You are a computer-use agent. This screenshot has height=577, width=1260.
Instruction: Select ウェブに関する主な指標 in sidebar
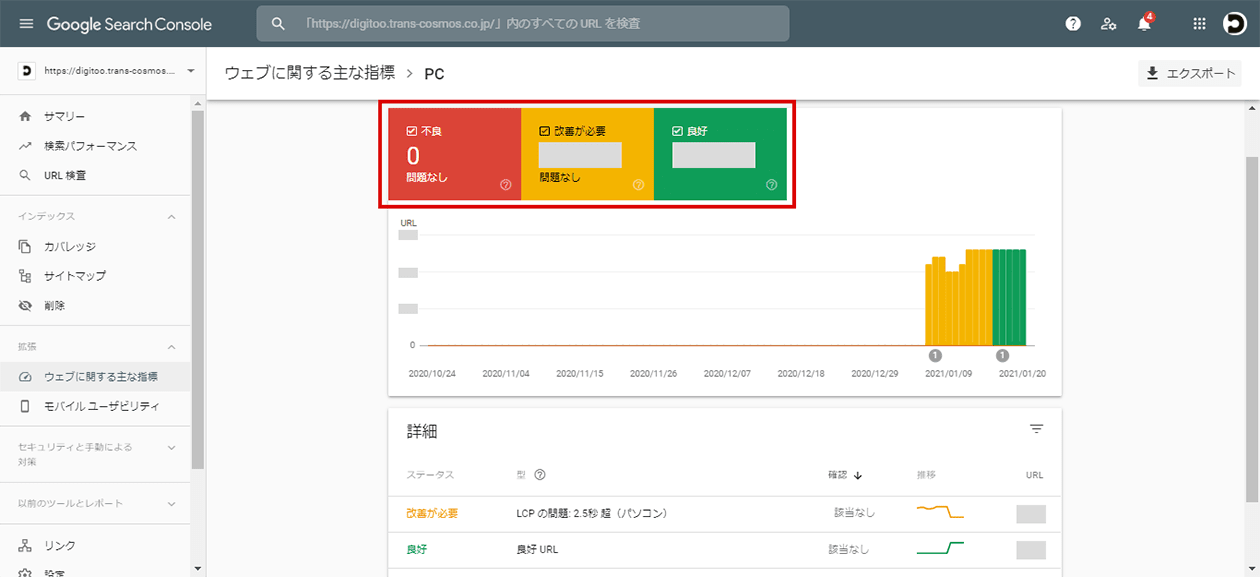coord(95,377)
